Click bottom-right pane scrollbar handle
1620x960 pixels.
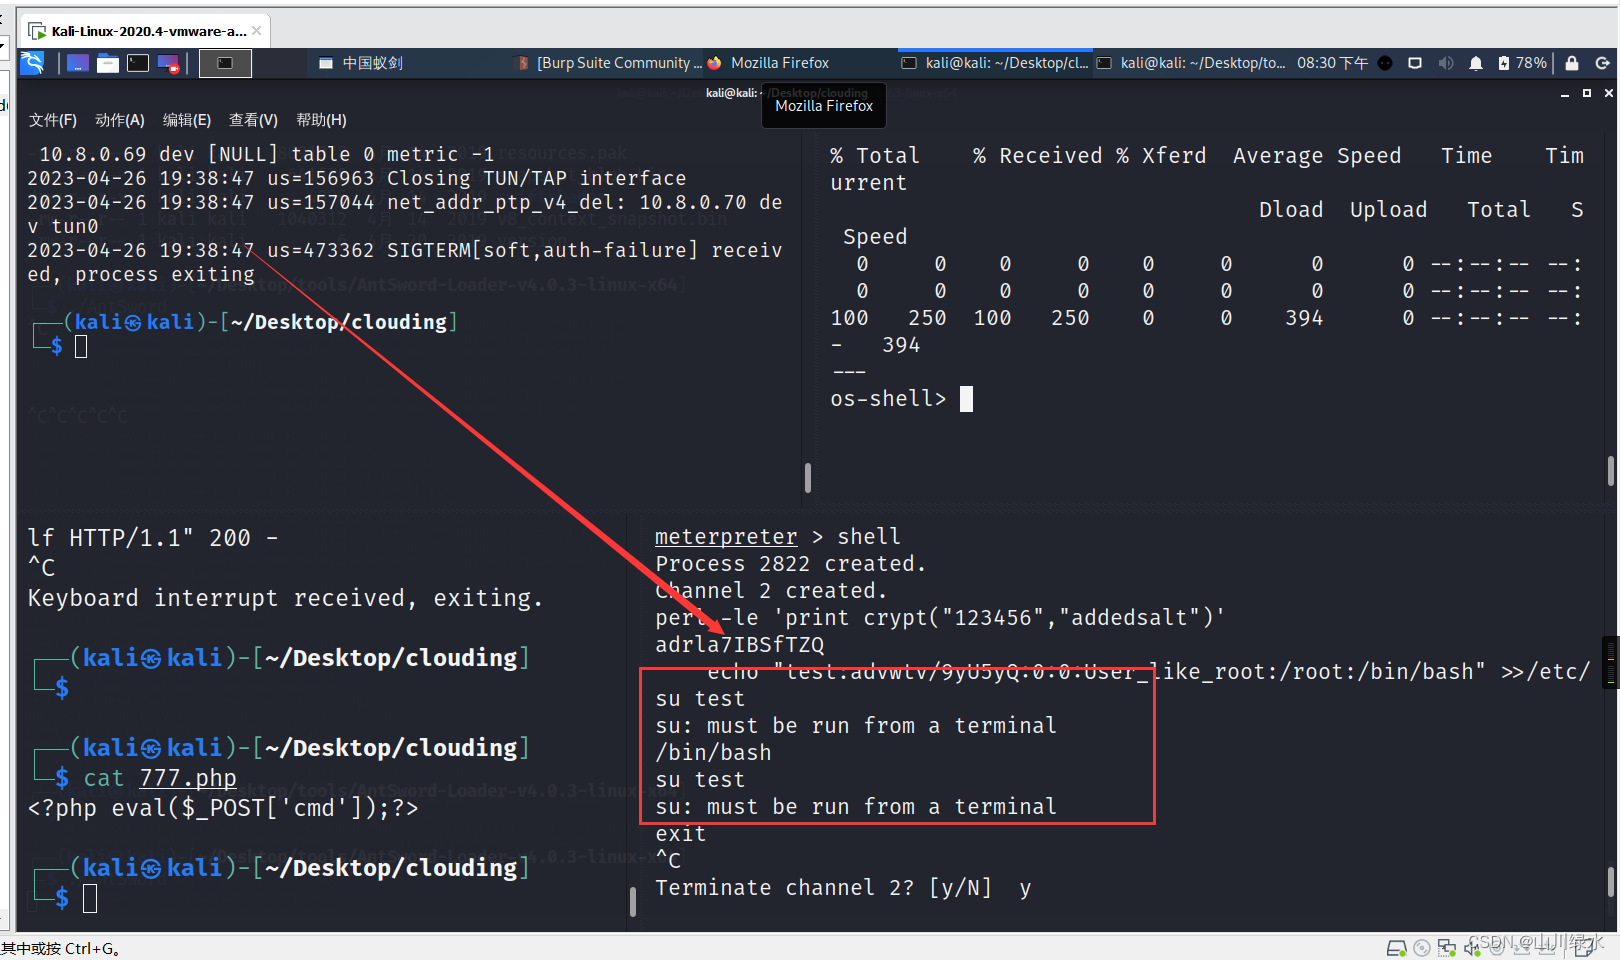tap(1610, 882)
